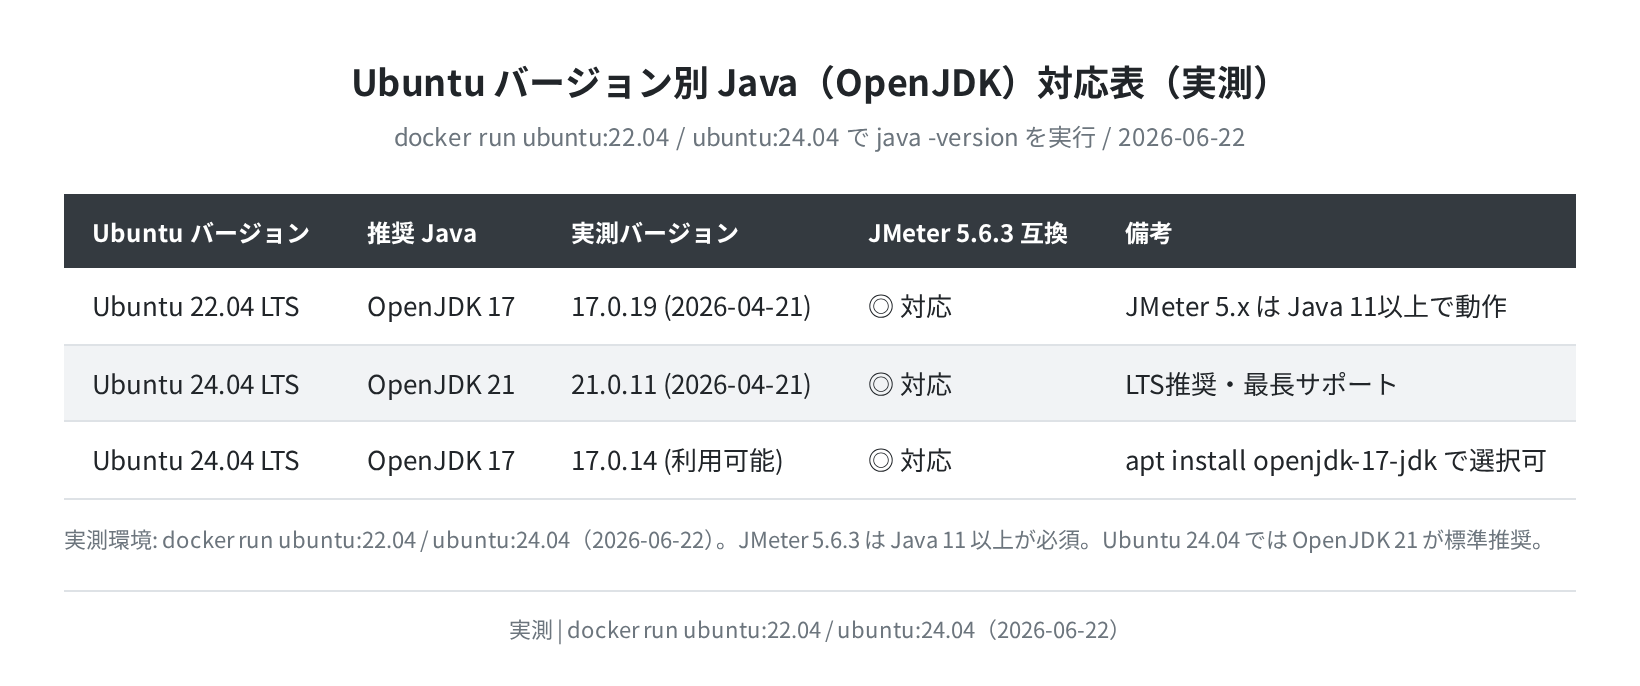Select OpenJDK 17 in the Ubuntu 22.04 row

coord(440,306)
